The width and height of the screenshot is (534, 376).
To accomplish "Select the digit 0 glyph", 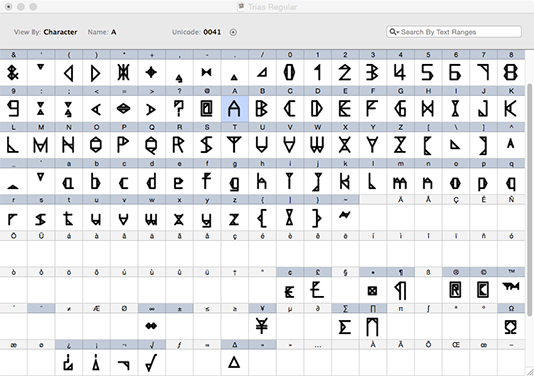I will [x=290, y=73].
